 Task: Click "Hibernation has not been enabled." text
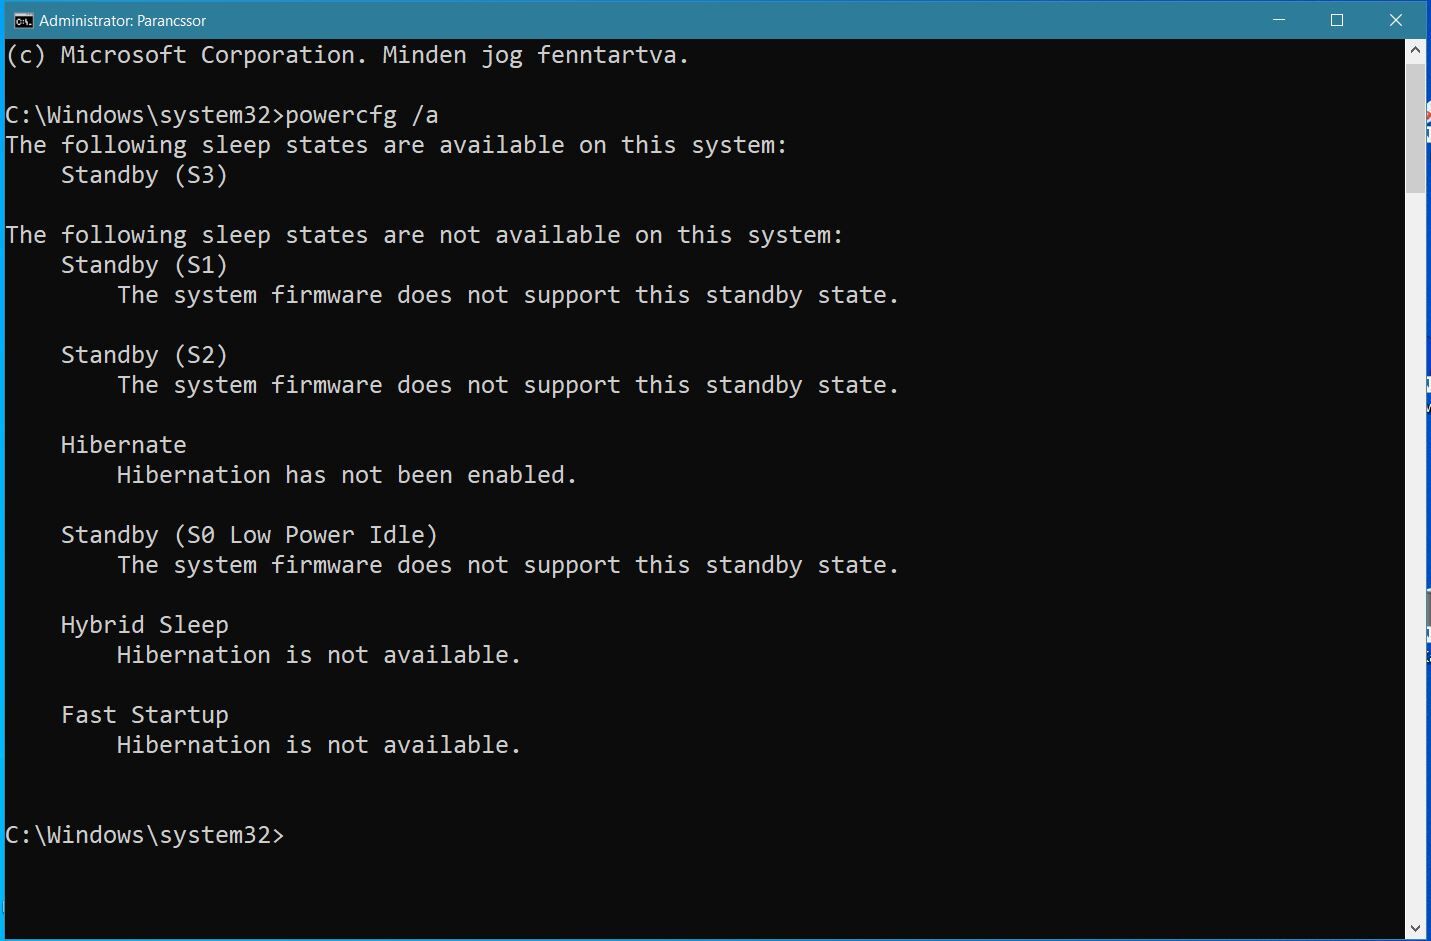coord(347,475)
